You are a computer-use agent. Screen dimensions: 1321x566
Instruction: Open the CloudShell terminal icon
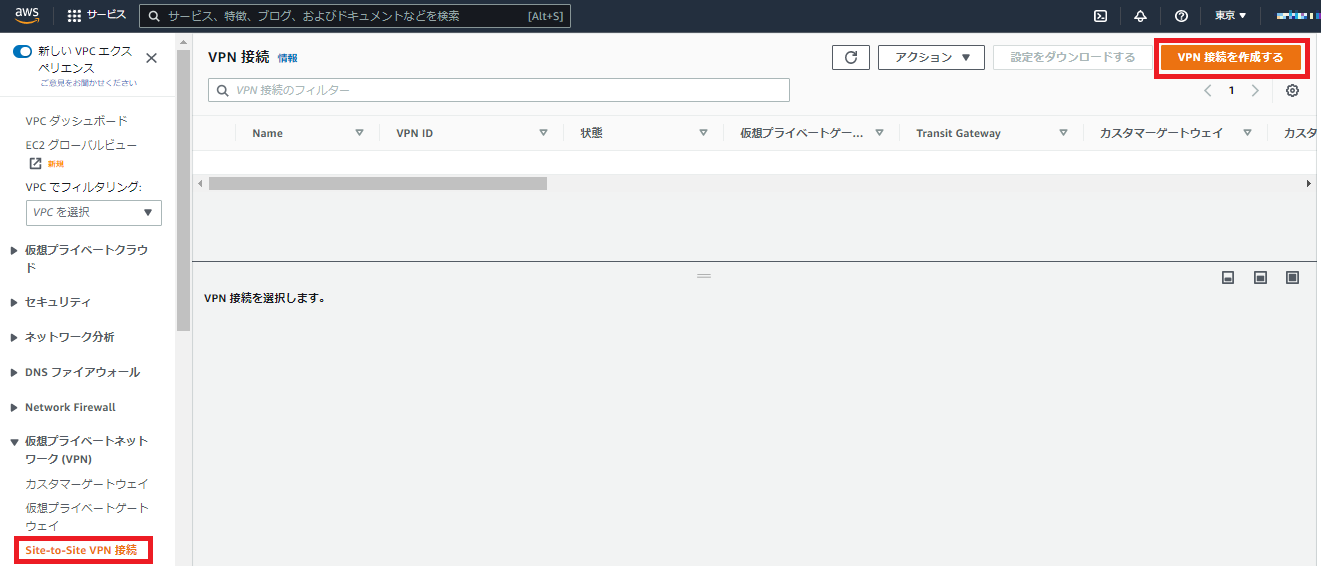coord(1100,16)
